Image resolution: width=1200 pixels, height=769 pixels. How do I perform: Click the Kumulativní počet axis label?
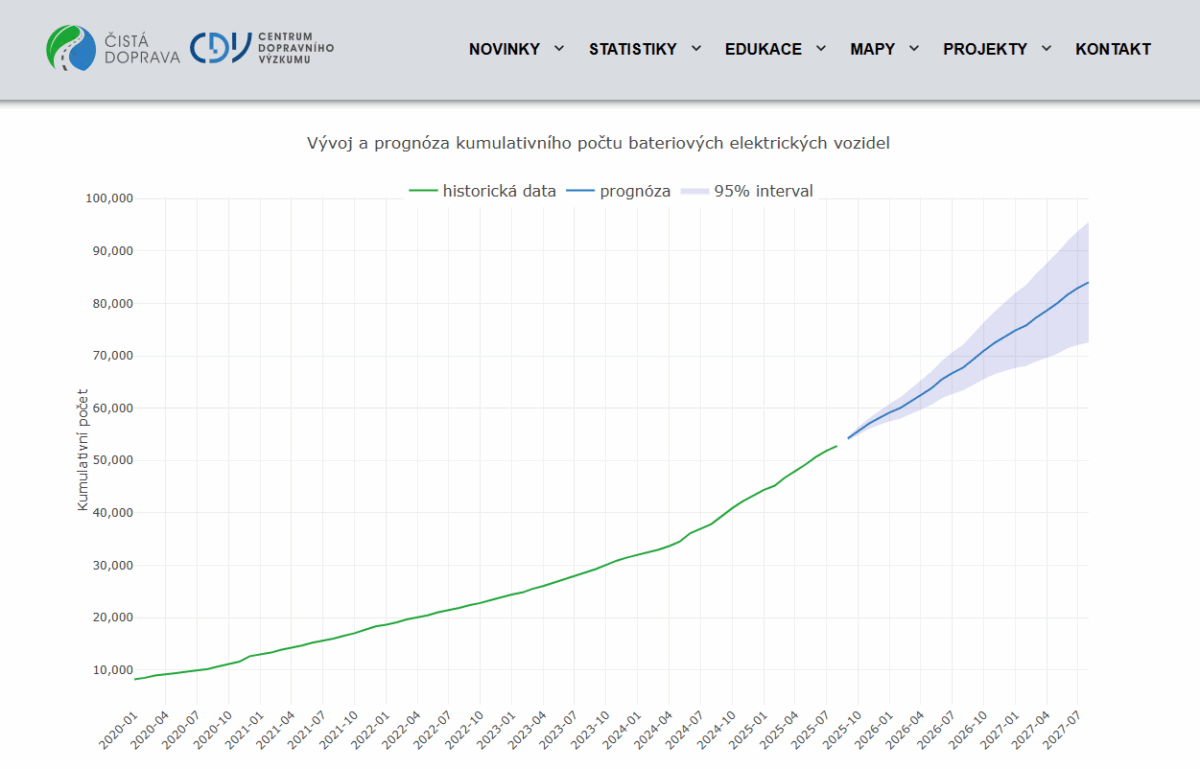83,449
